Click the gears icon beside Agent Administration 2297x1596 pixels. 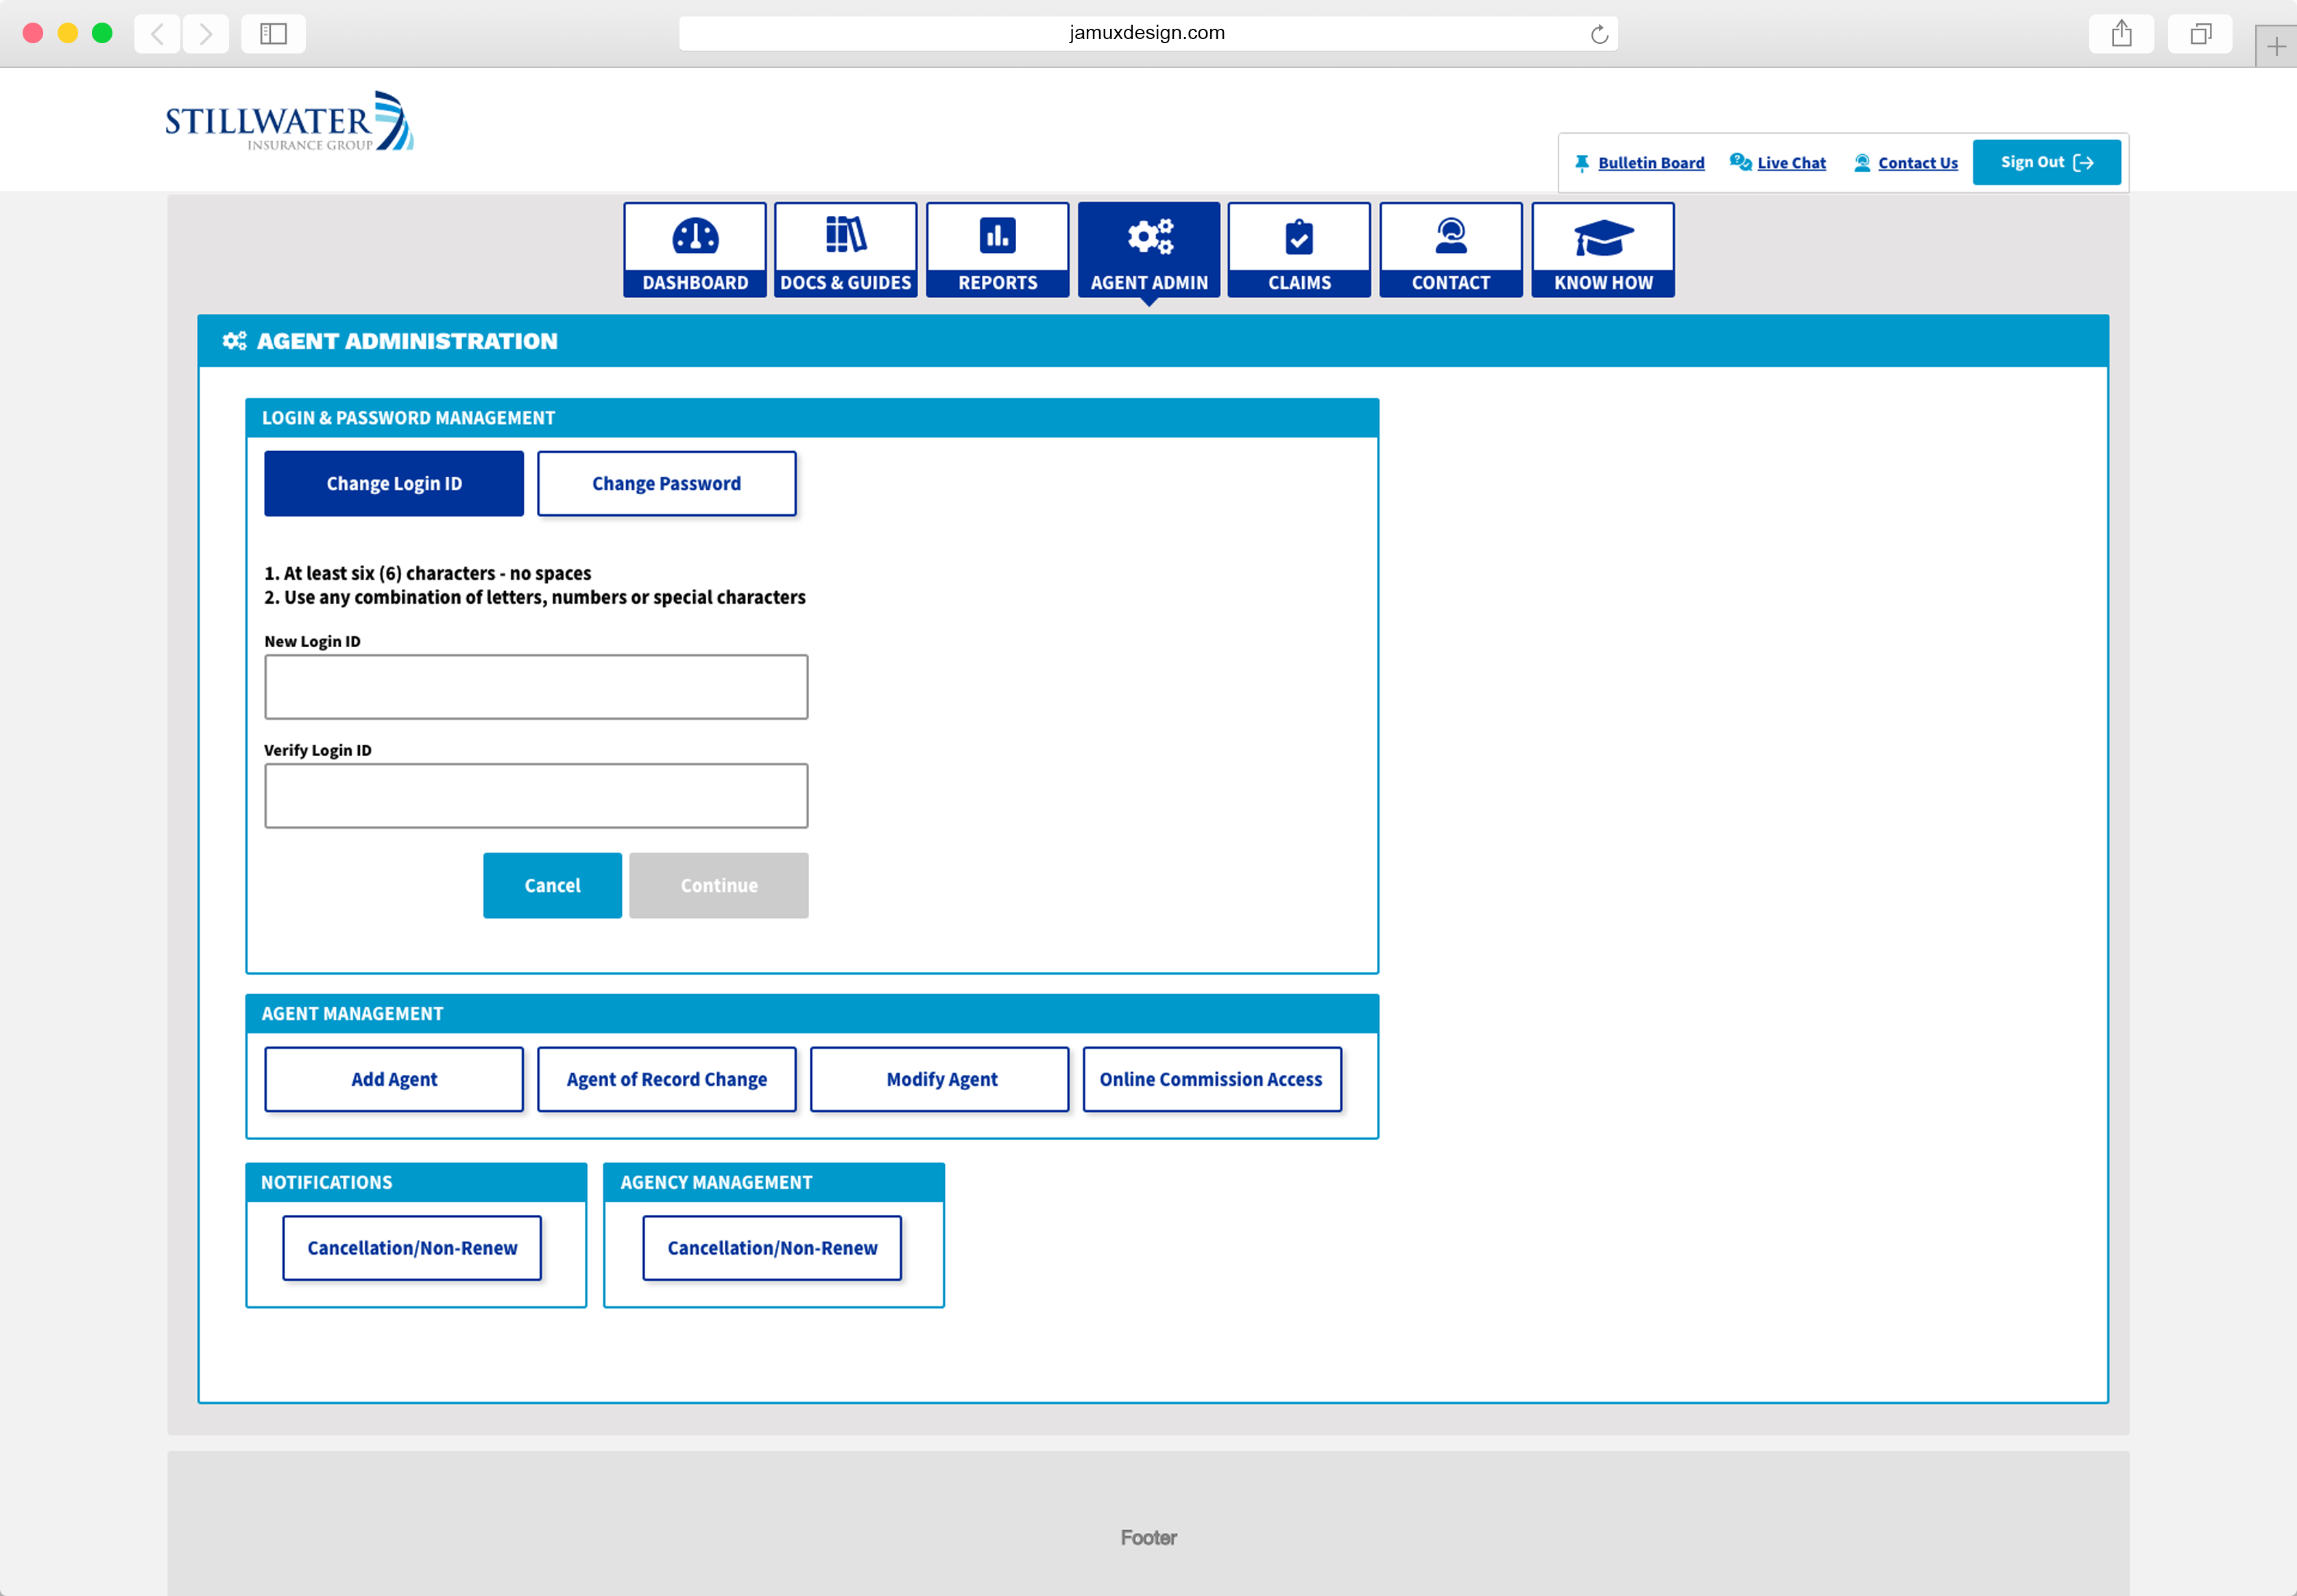235,341
